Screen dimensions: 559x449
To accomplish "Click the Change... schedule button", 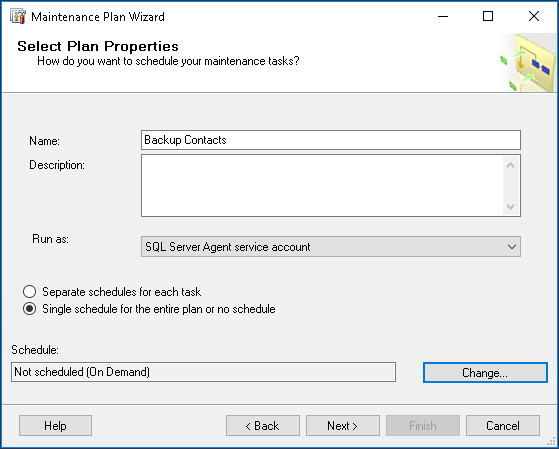I will (485, 373).
